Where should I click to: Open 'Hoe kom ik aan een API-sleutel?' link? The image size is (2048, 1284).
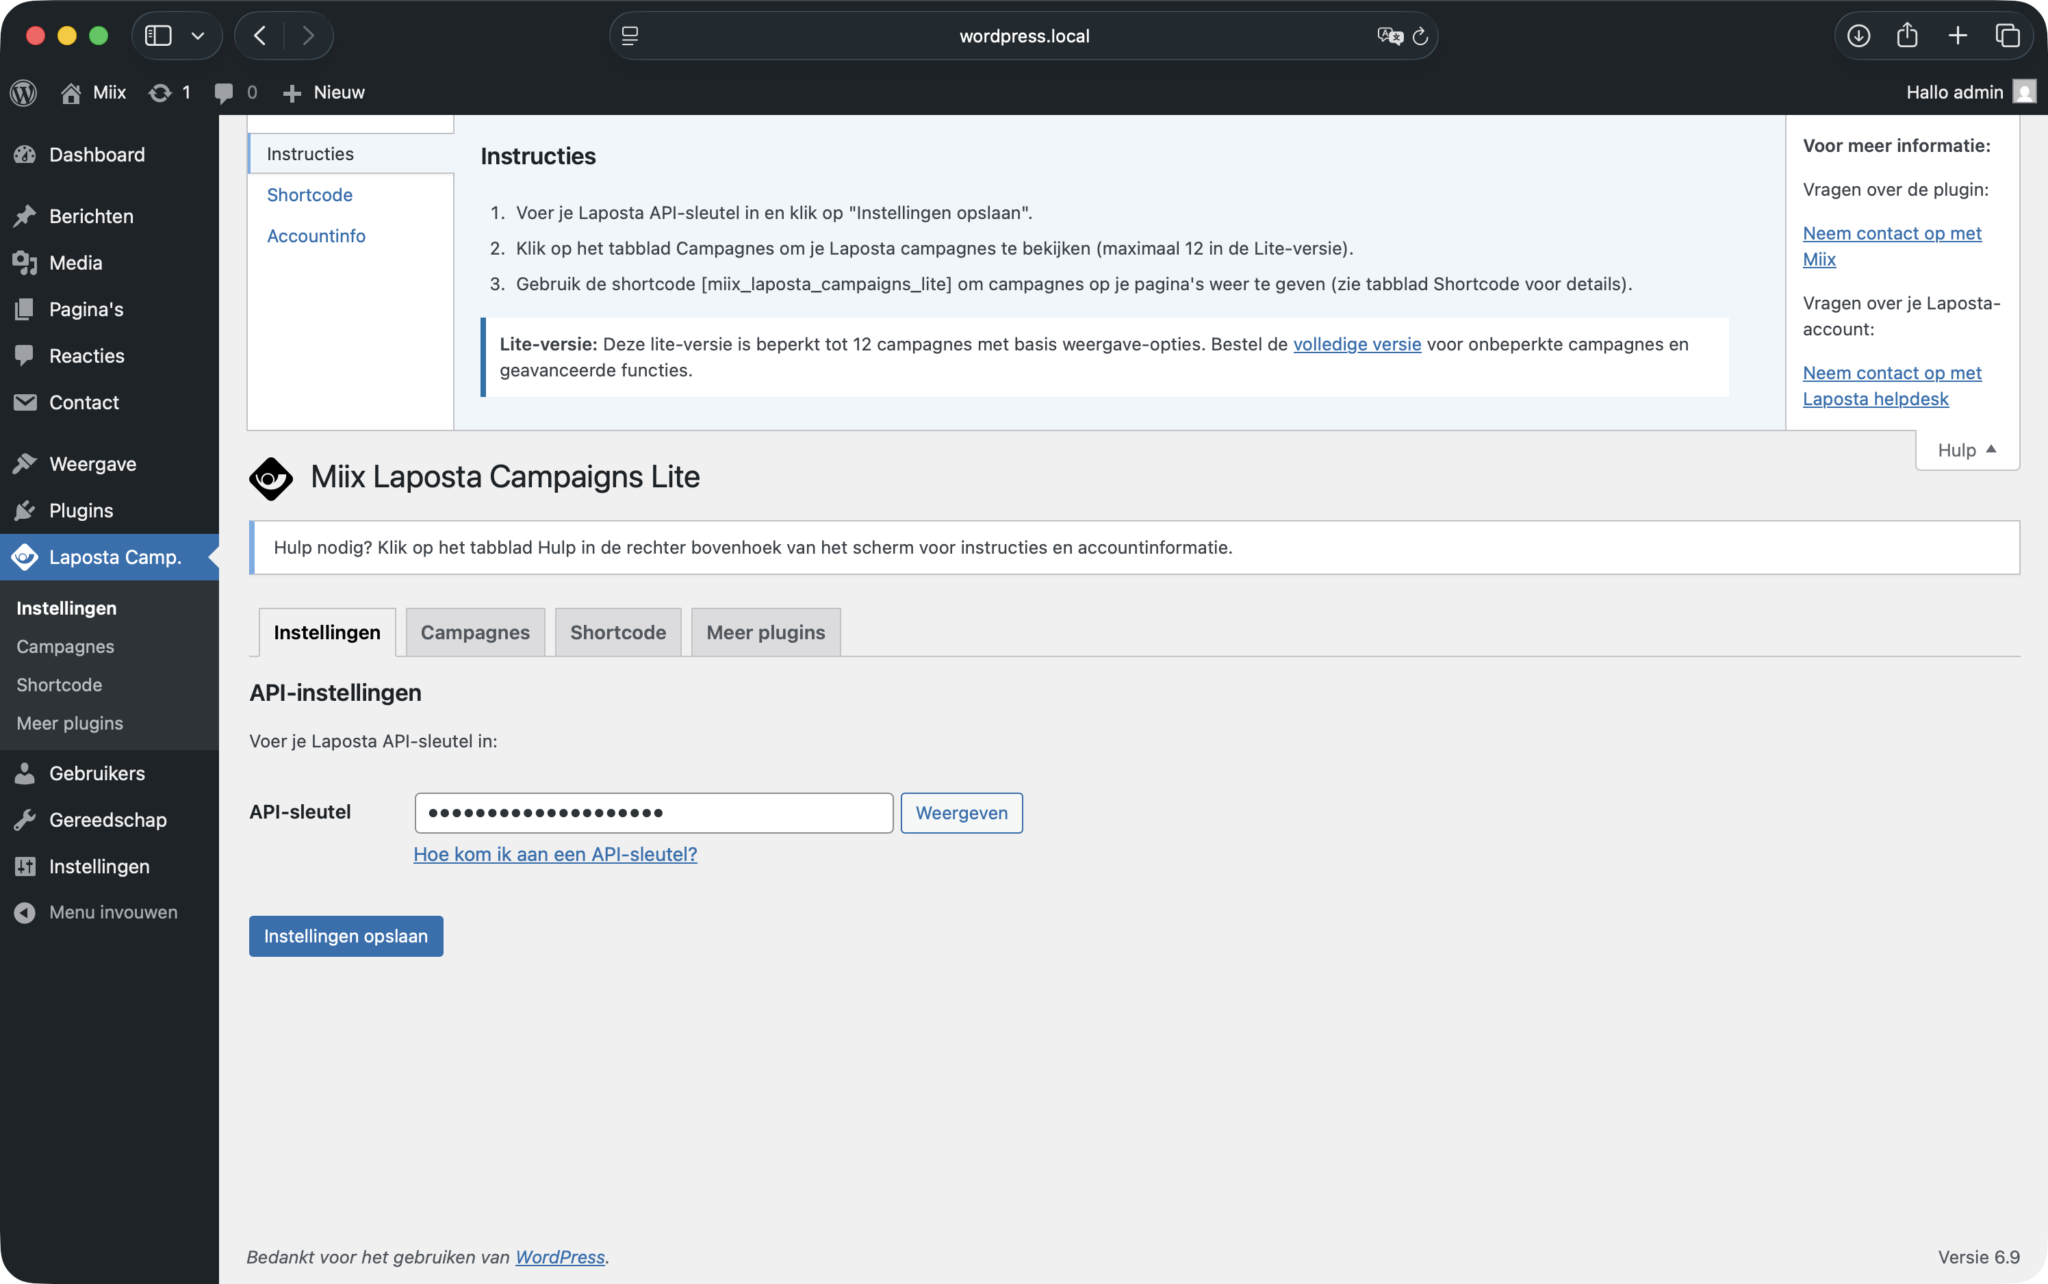(x=555, y=854)
